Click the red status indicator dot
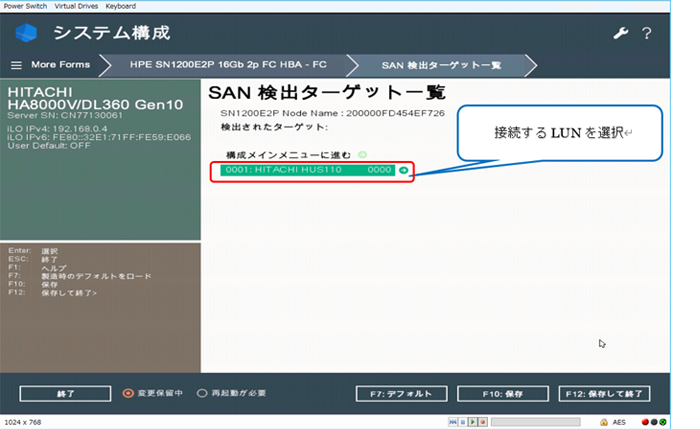The height and width of the screenshot is (429, 700). tap(645, 422)
